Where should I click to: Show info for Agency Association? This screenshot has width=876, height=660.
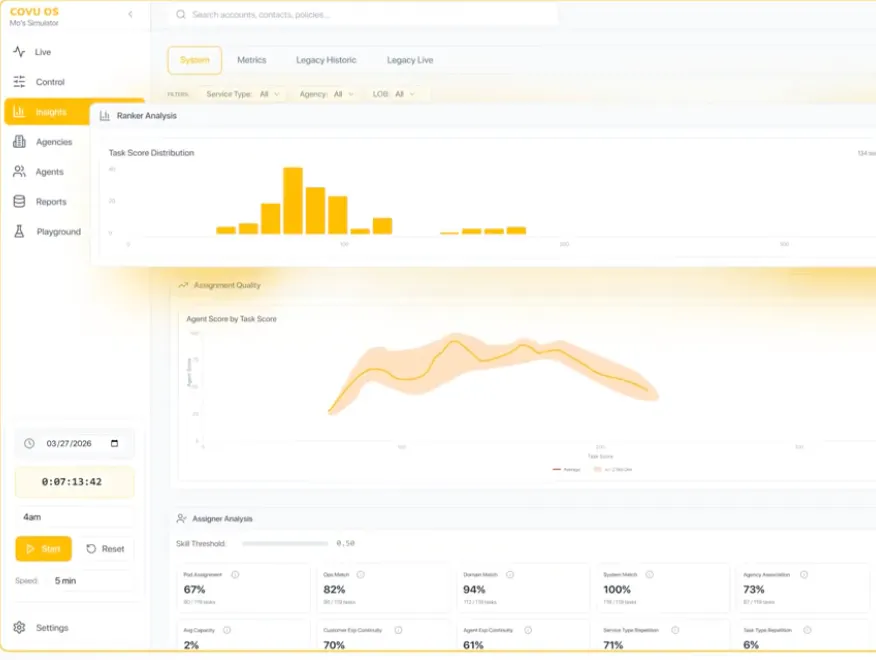(x=804, y=574)
